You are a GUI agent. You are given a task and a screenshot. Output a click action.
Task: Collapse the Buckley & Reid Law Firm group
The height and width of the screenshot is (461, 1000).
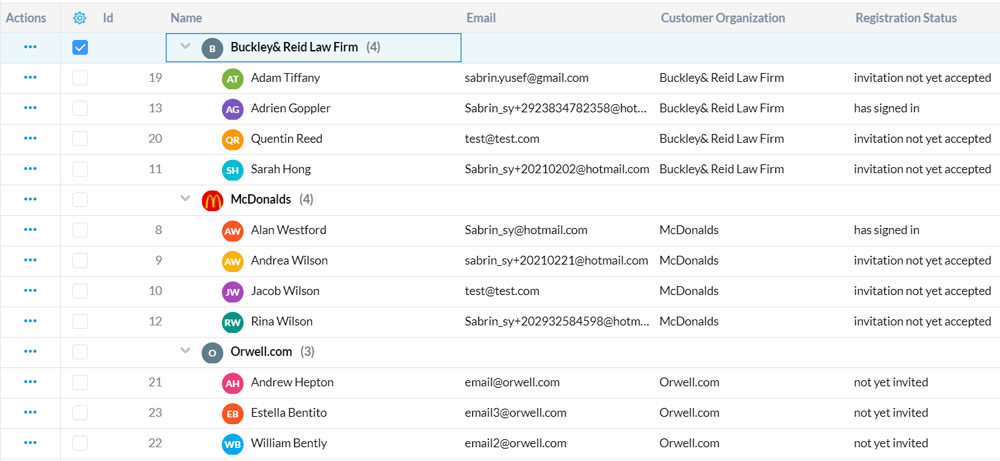[185, 47]
